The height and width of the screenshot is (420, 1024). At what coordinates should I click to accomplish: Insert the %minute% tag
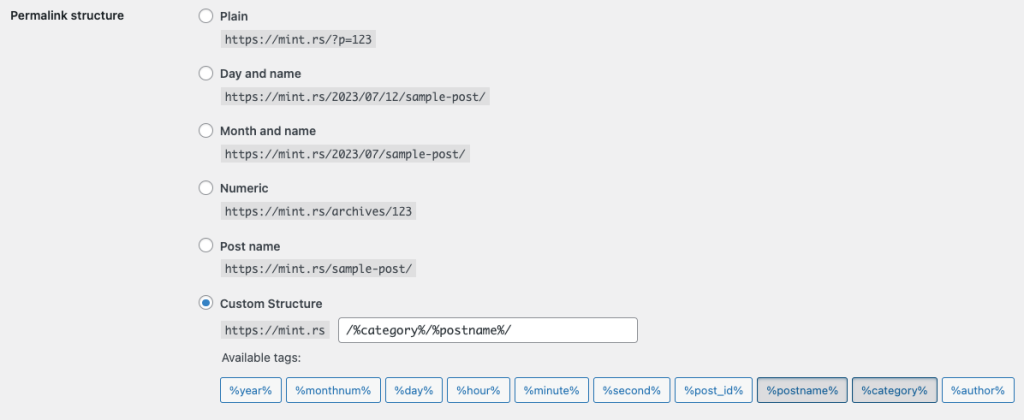coord(551,390)
